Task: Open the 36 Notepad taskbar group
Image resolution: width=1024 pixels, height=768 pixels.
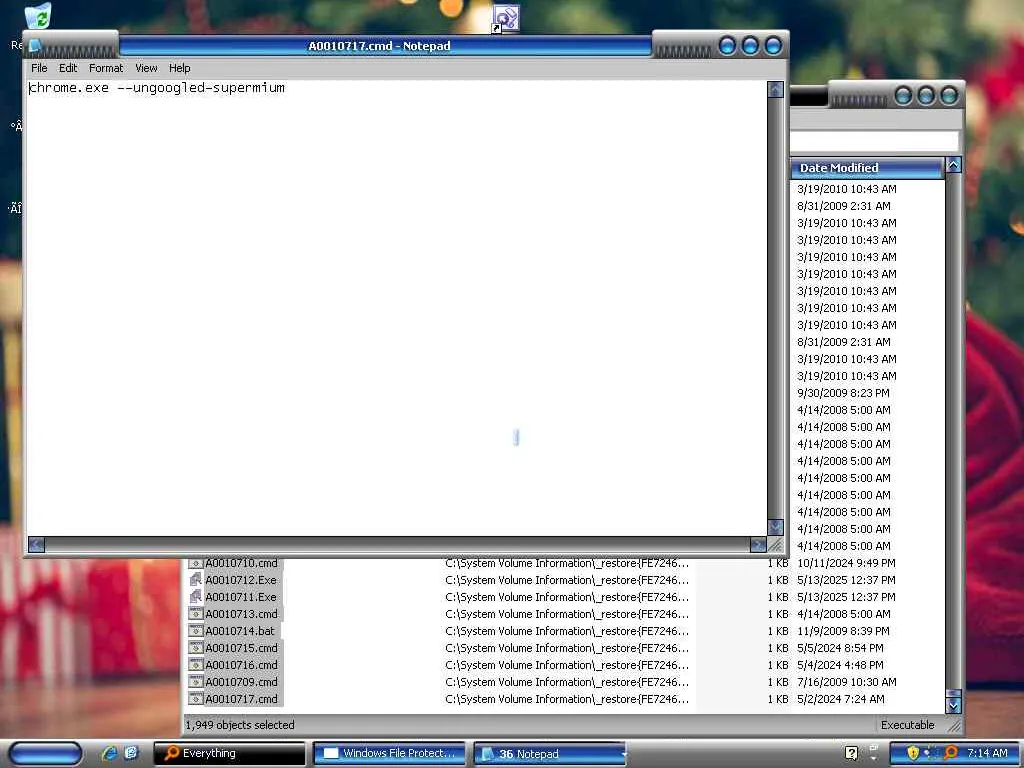Action: pos(547,754)
